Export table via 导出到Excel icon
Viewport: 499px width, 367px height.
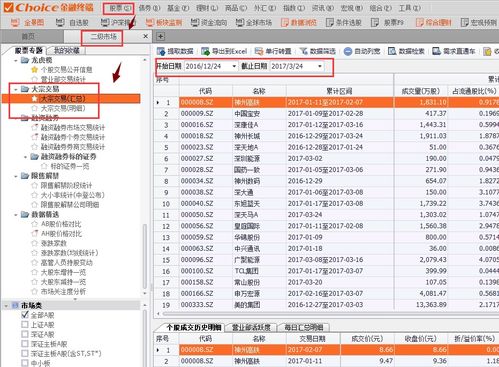click(x=205, y=51)
